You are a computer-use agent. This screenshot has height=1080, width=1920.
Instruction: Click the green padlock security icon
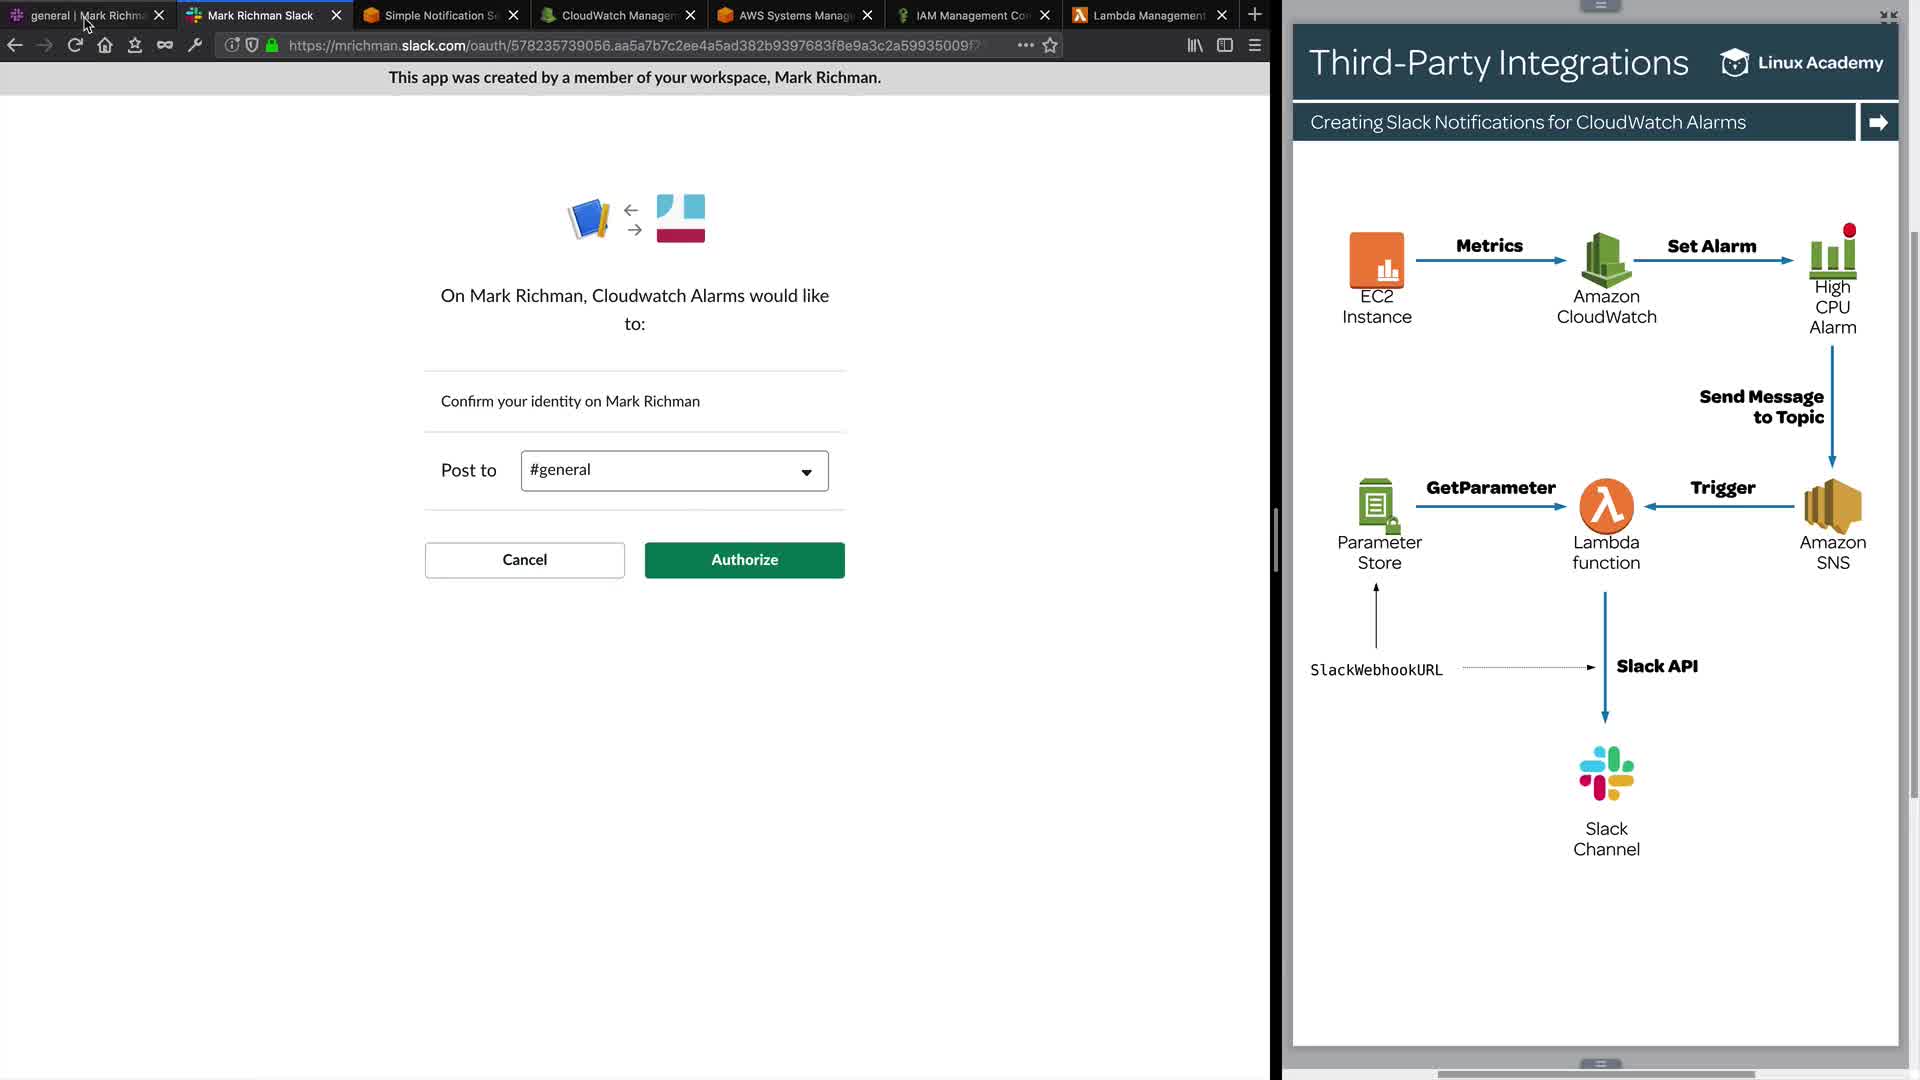click(272, 45)
